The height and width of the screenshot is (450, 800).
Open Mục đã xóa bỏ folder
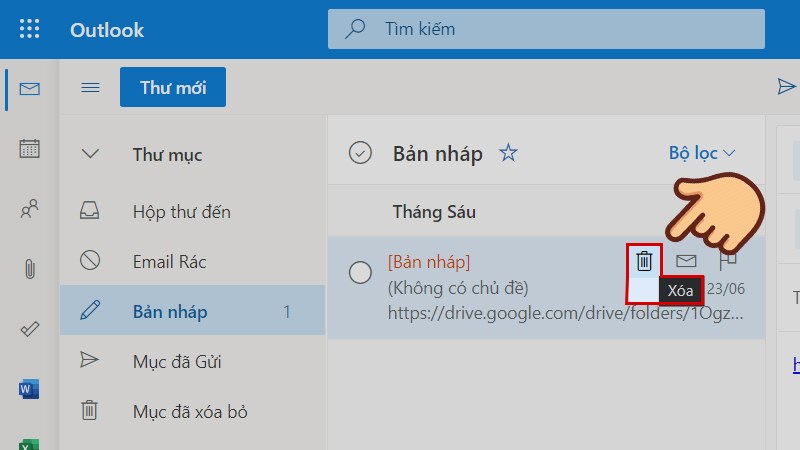tap(192, 411)
